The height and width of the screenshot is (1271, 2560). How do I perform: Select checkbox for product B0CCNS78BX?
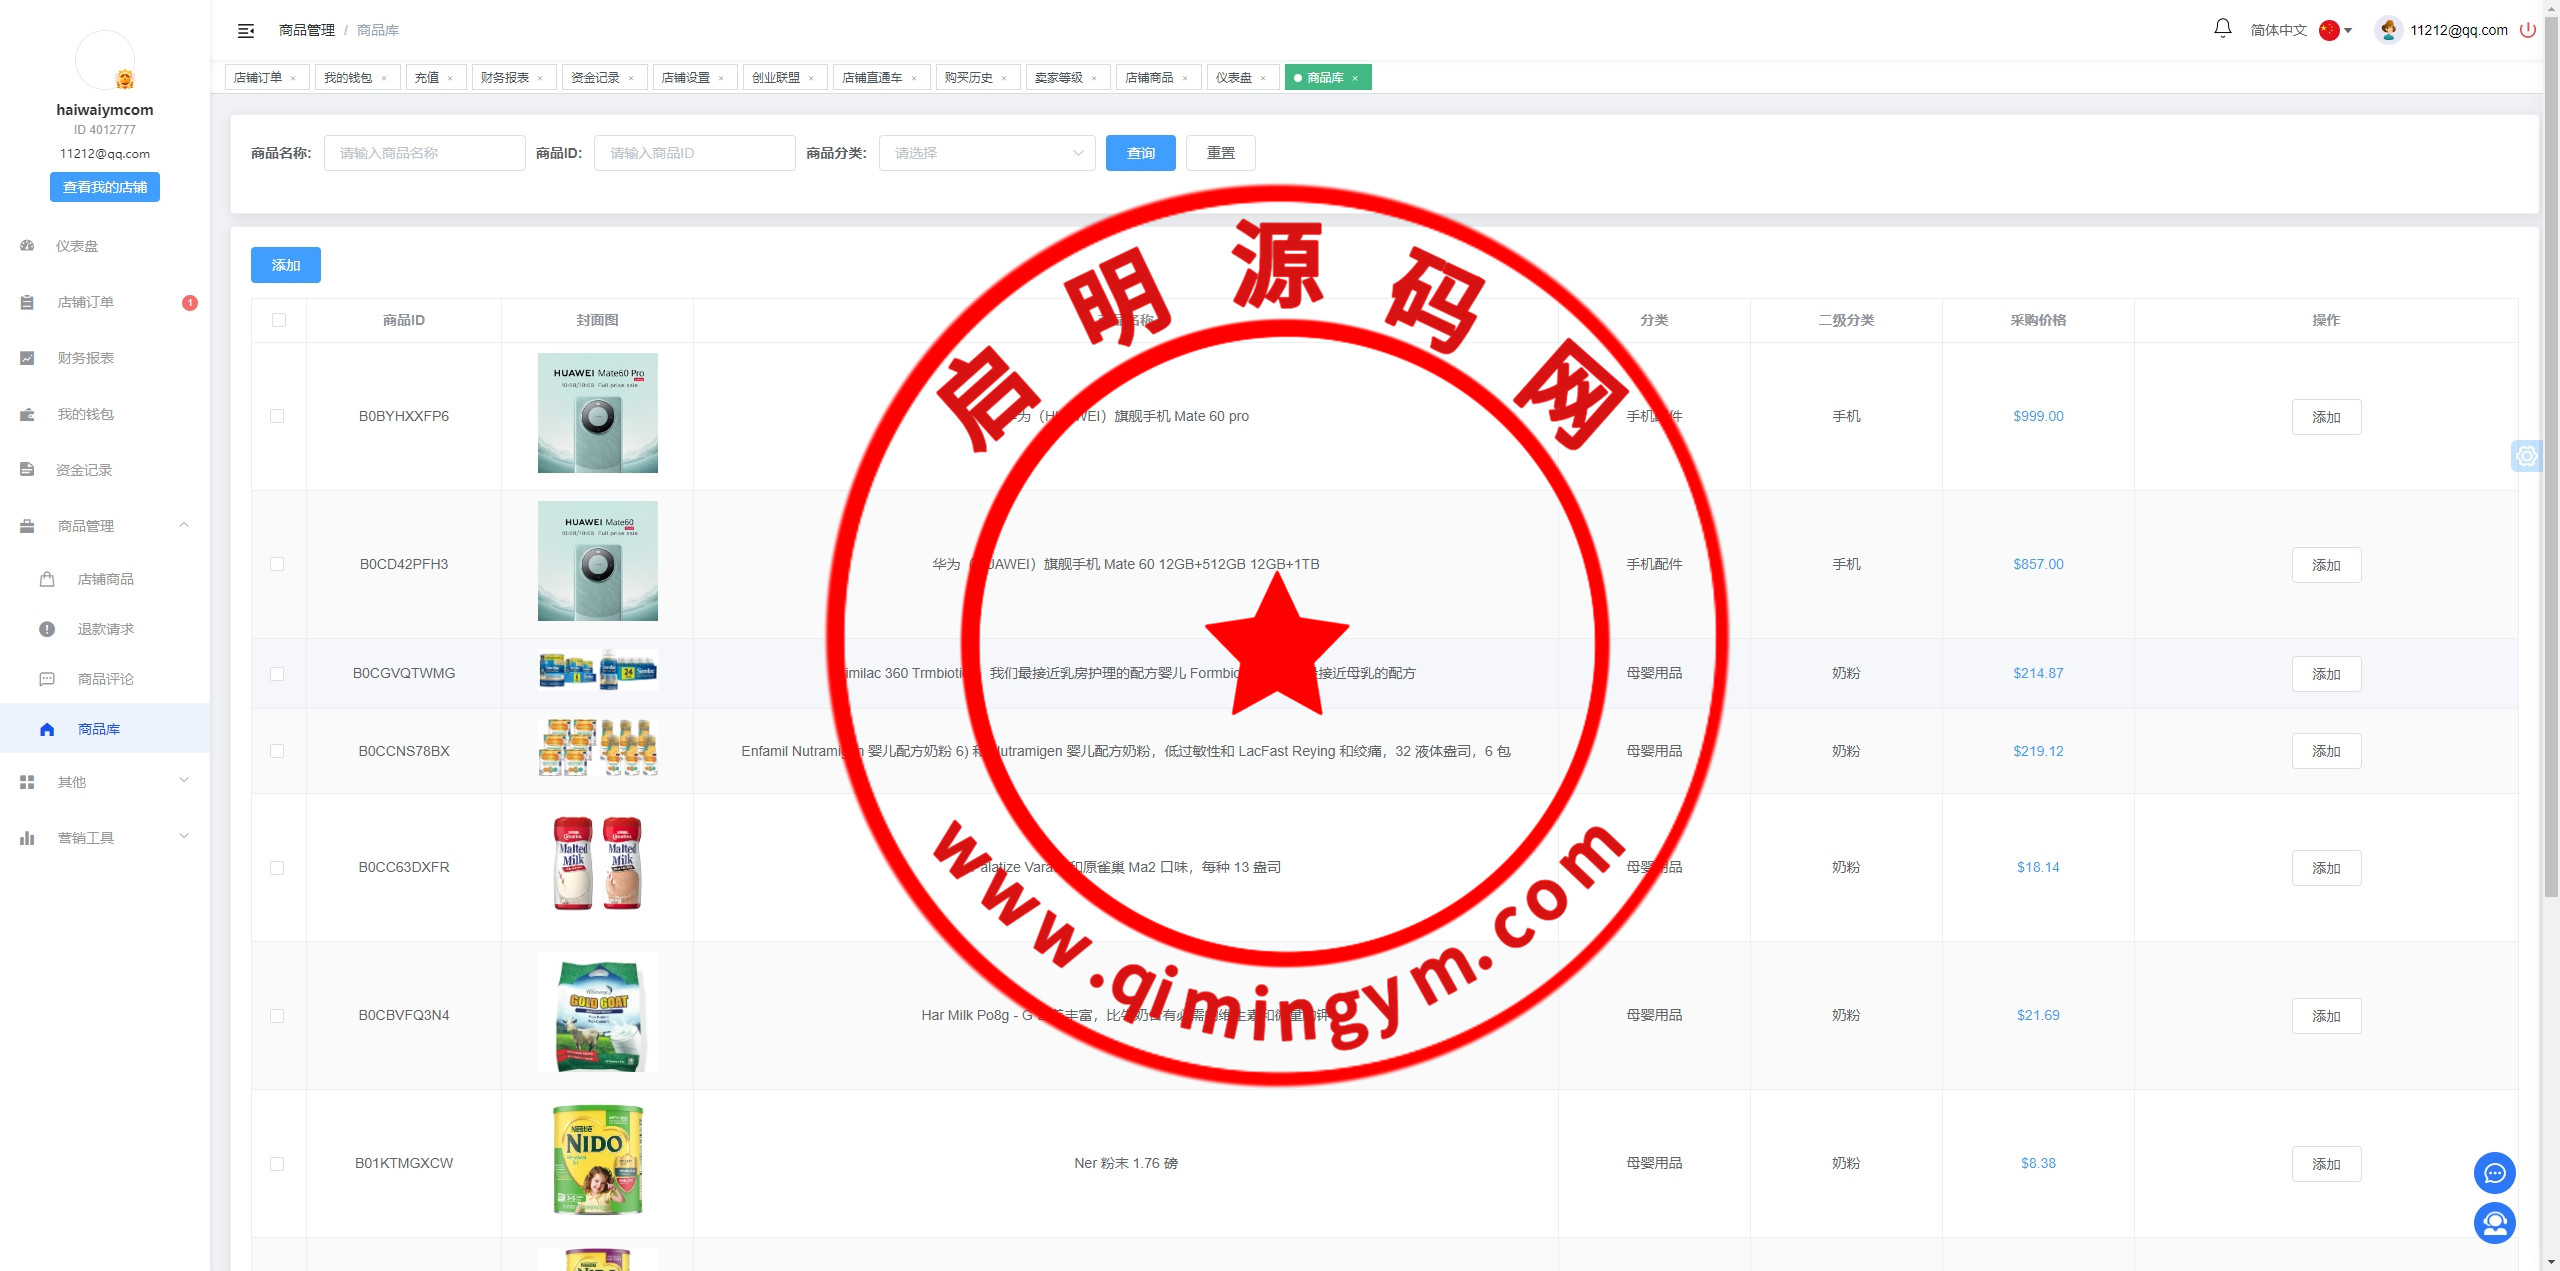[x=277, y=751]
